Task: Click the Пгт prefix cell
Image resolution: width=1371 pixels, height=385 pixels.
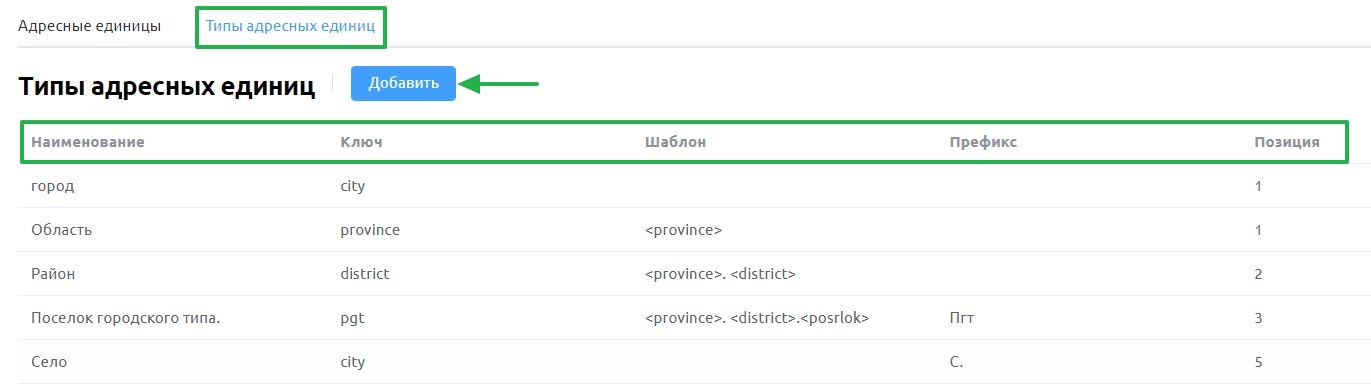Action: (x=962, y=318)
